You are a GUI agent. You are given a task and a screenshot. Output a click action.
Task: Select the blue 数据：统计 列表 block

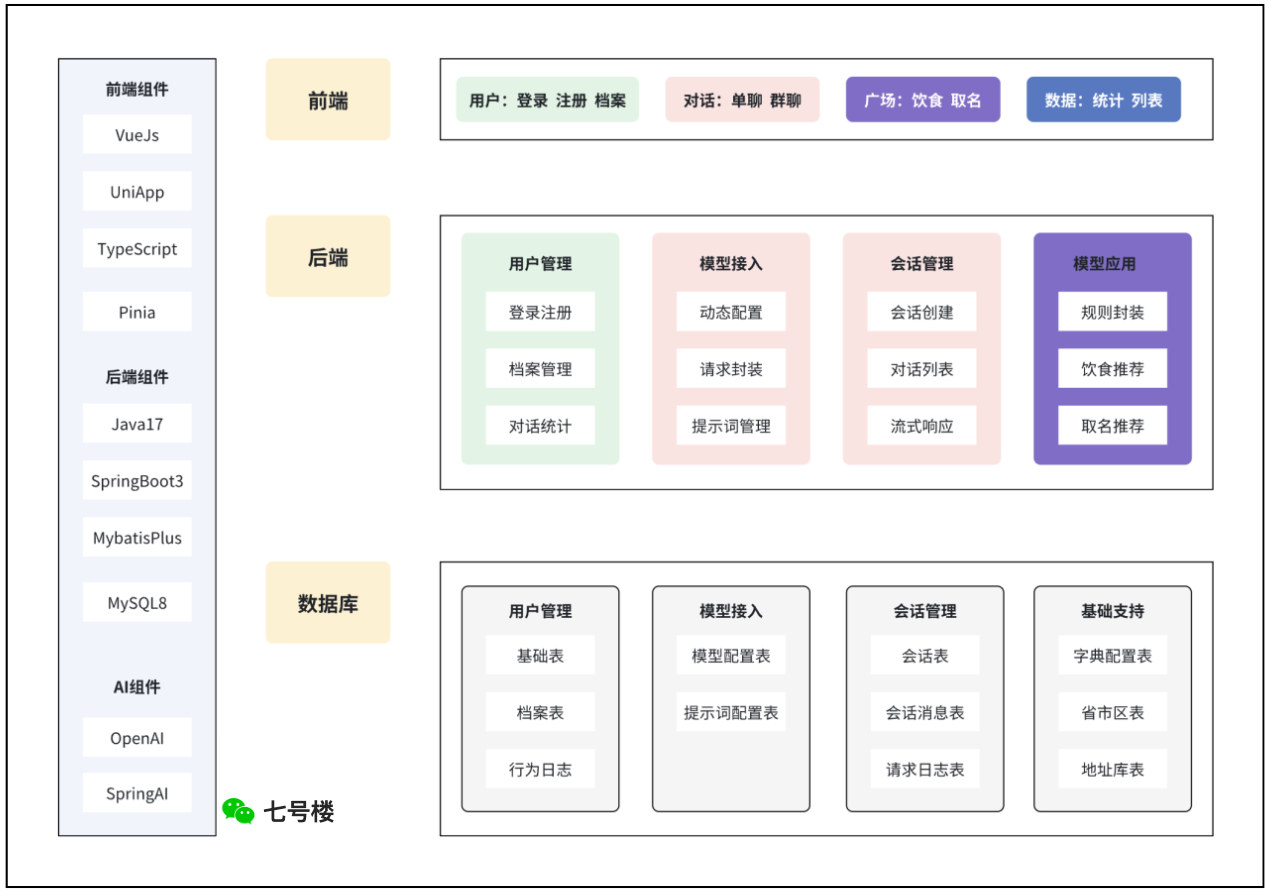point(1103,100)
